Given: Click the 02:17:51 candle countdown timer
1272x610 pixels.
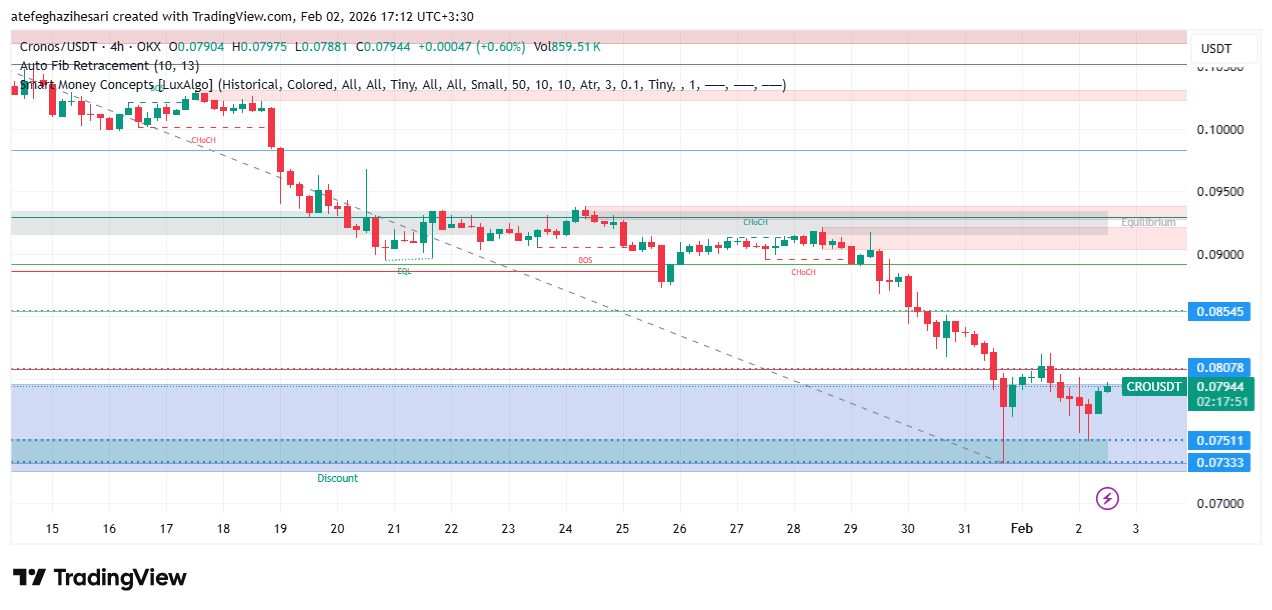Looking at the screenshot, I should coord(1219,402).
